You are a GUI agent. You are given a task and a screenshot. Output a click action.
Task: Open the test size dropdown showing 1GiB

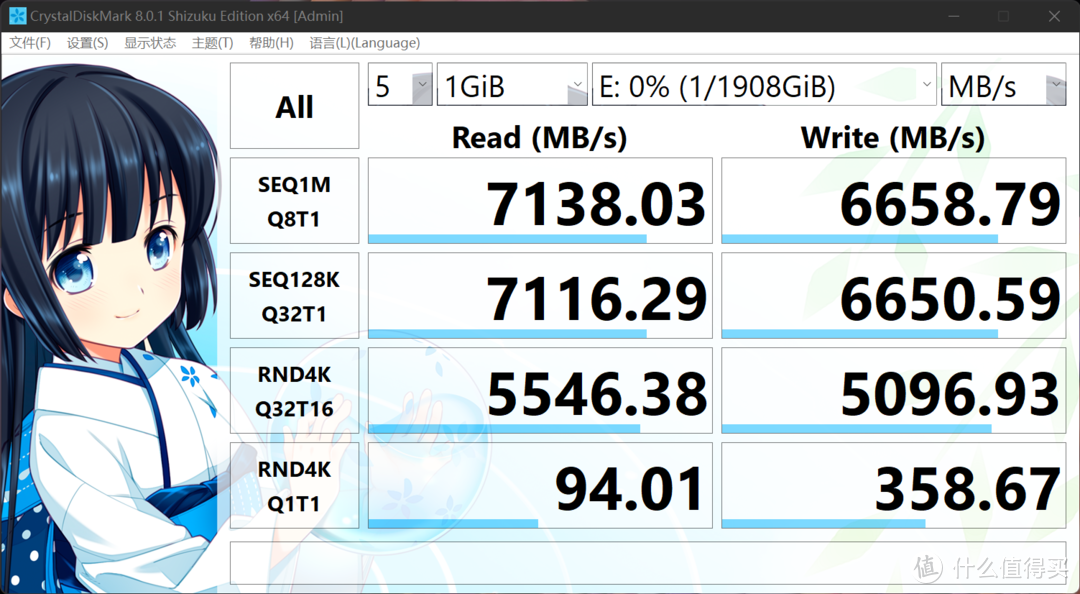click(512, 85)
